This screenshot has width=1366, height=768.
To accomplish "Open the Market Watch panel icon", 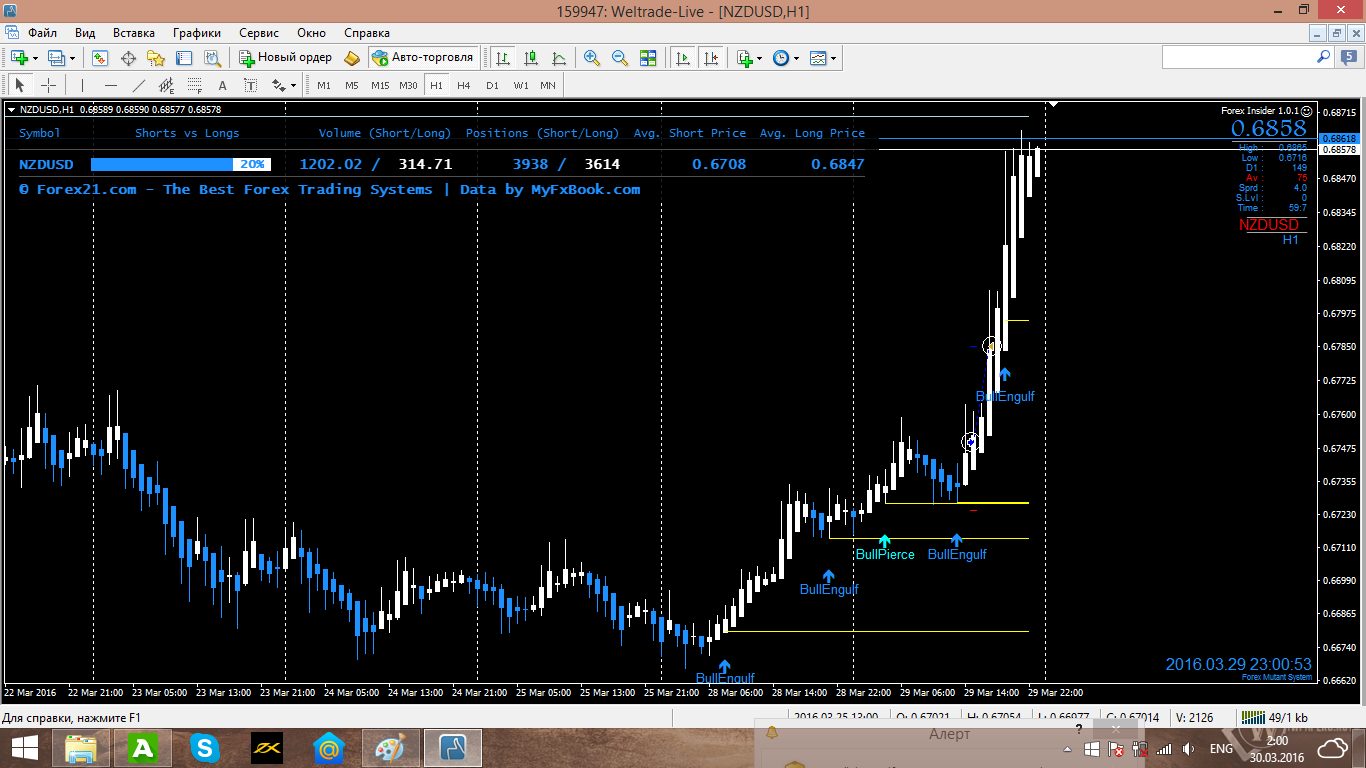I will pyautogui.click(x=100, y=58).
